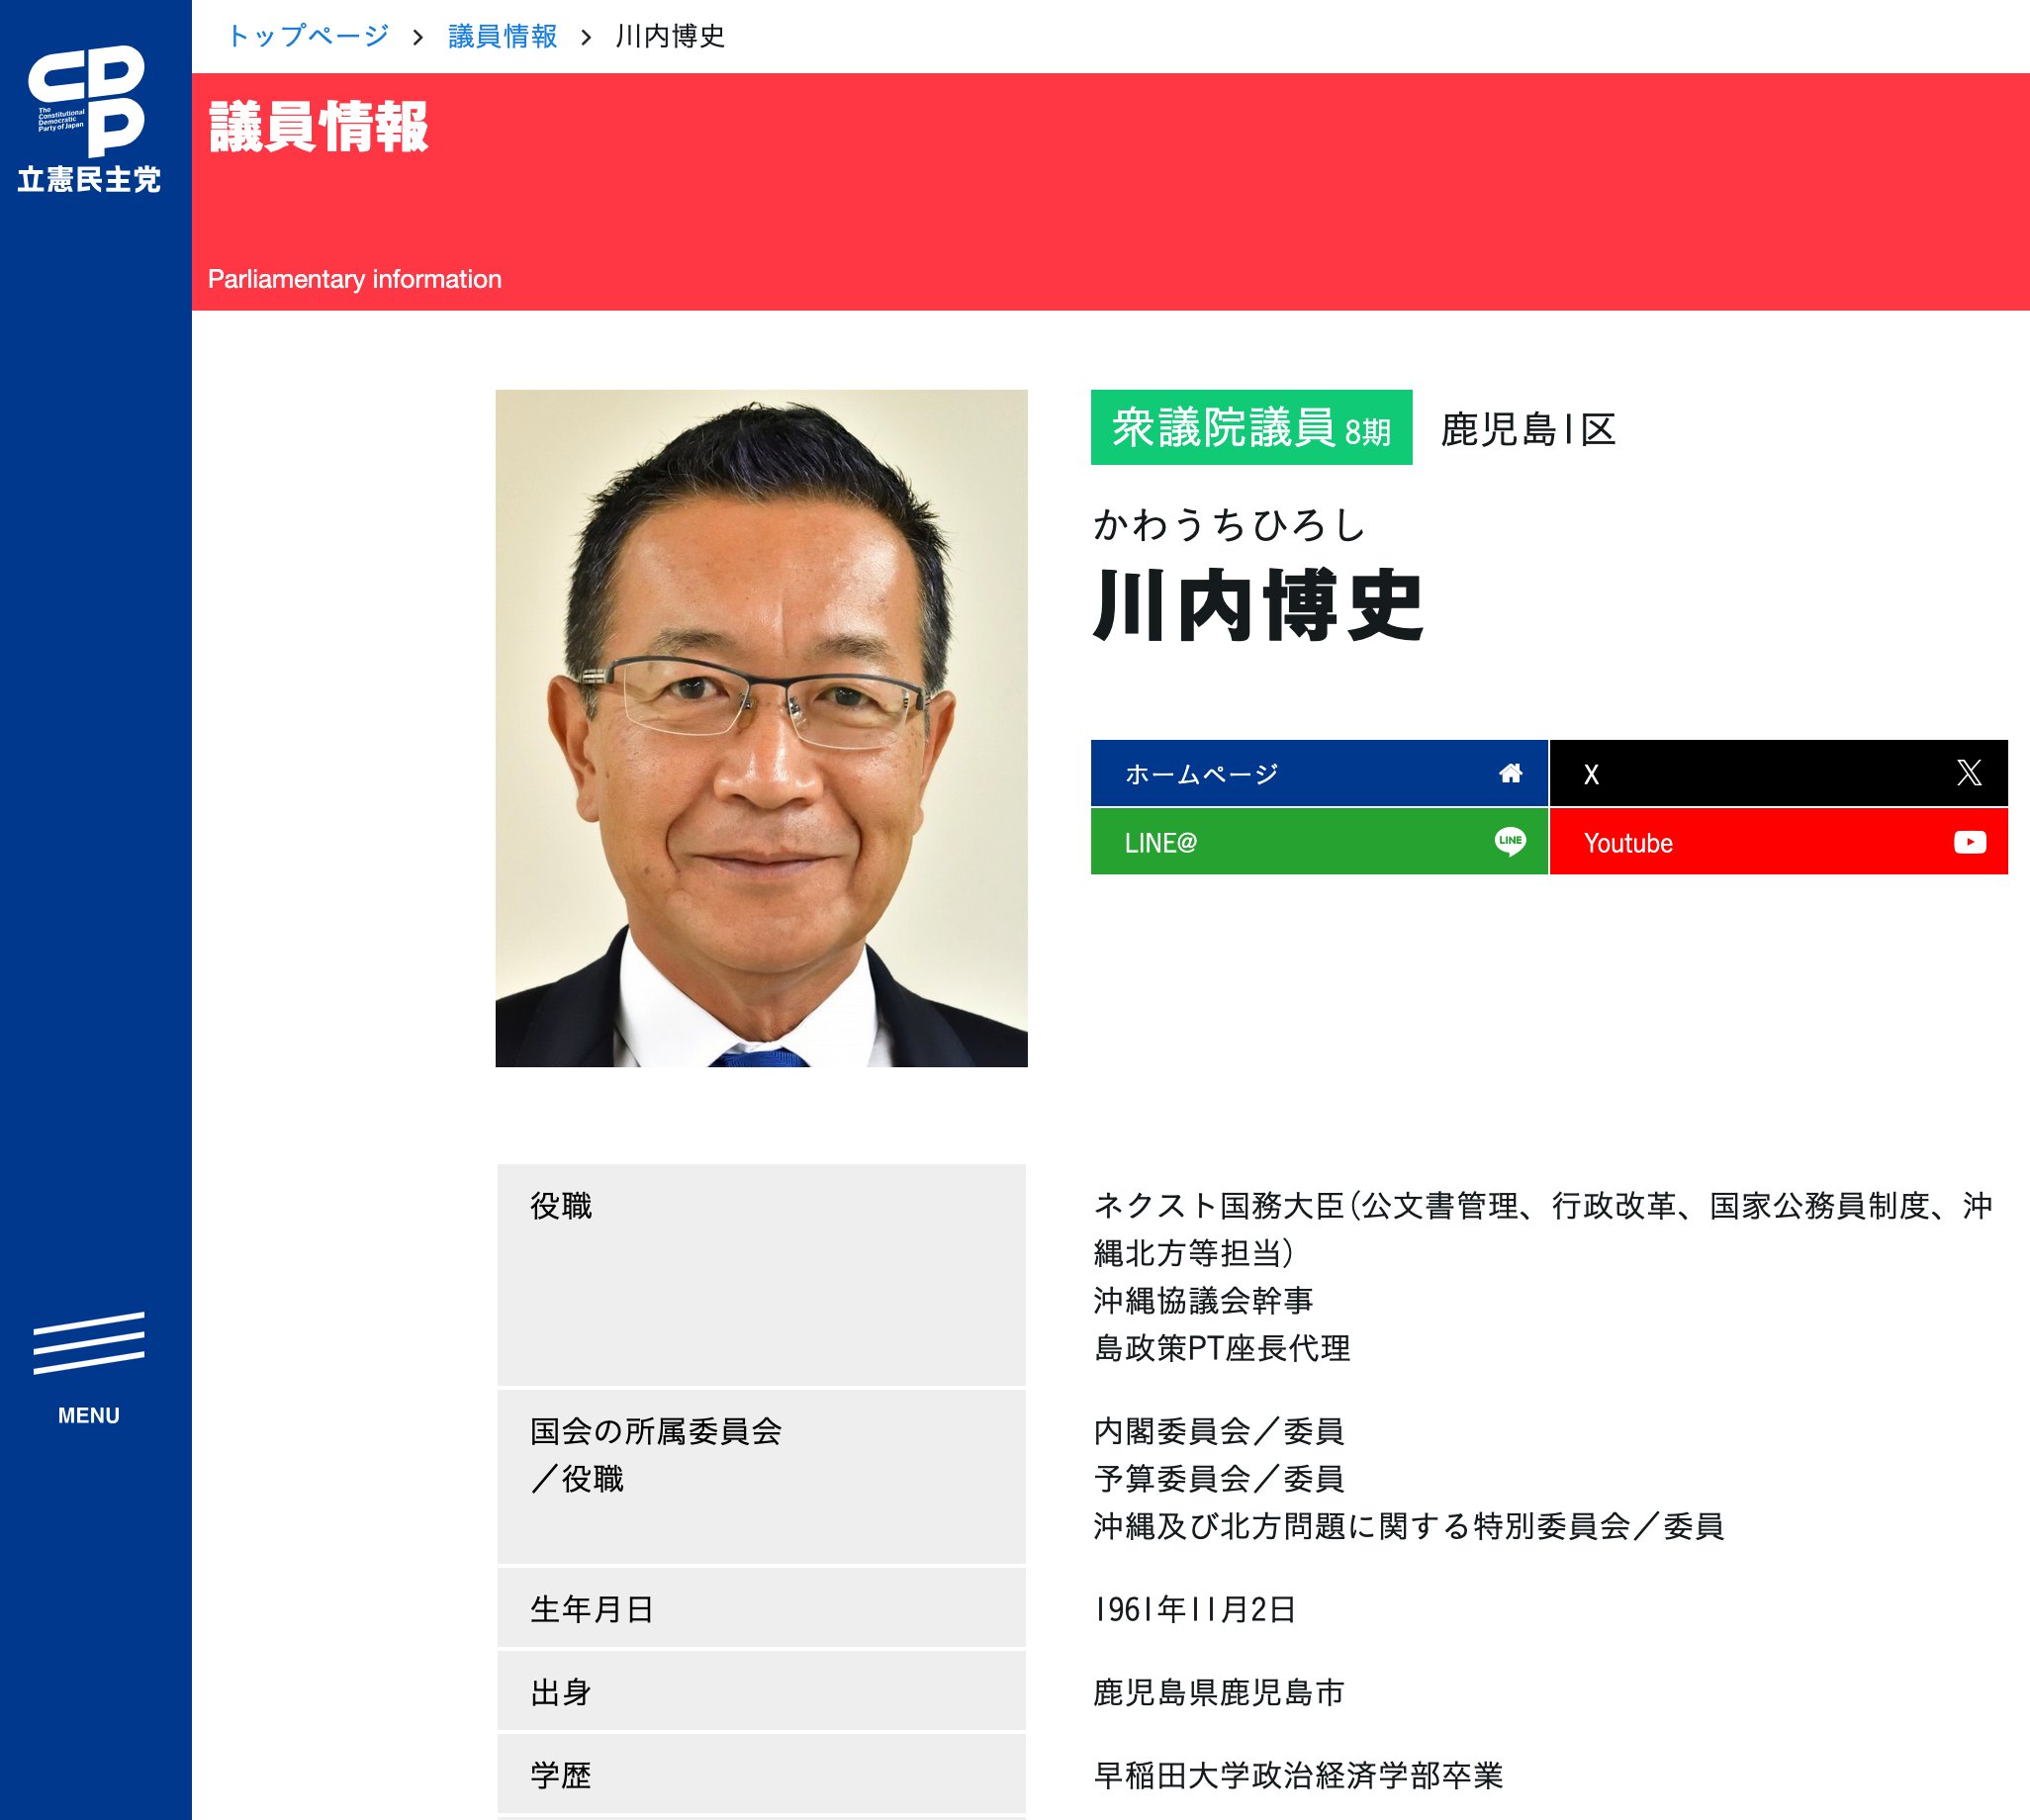
Task: Click the CDP party logo
Action: [x=88, y=100]
